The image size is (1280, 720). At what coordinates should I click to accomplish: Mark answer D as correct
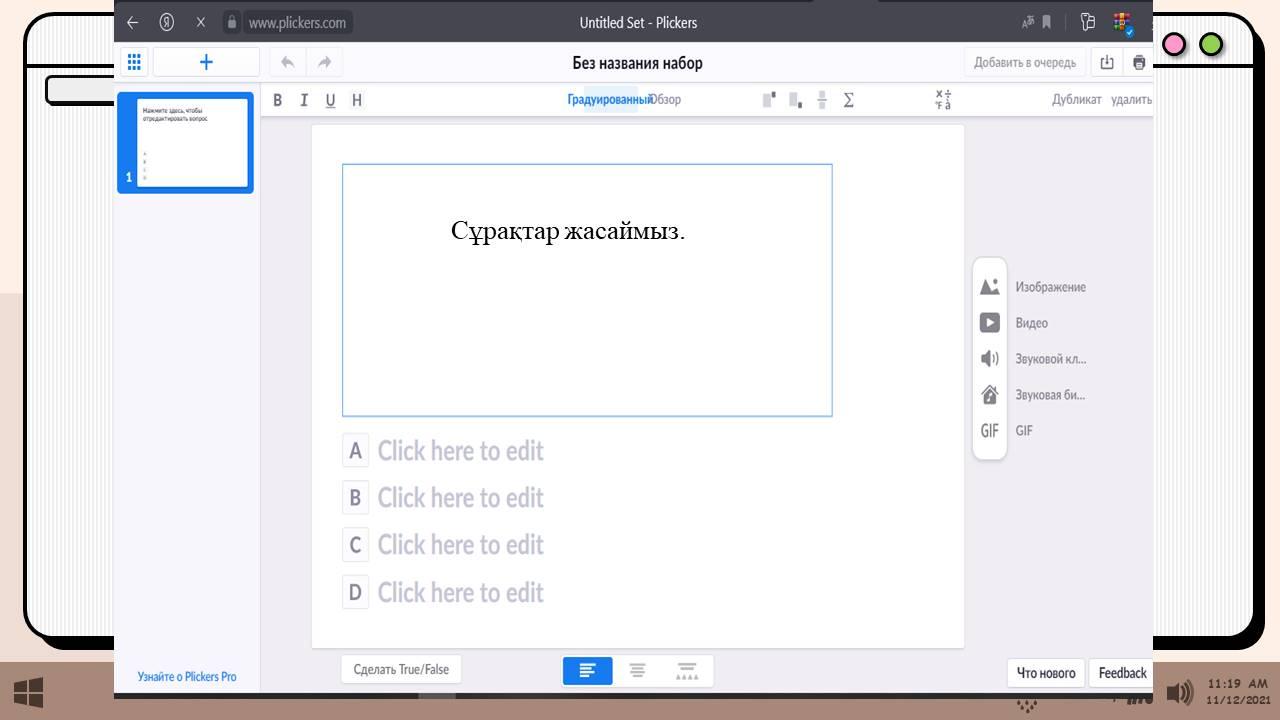point(355,592)
